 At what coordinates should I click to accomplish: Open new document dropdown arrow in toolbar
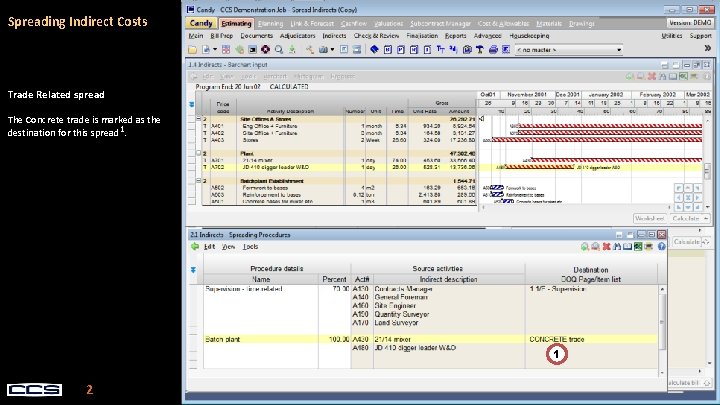tap(214, 50)
